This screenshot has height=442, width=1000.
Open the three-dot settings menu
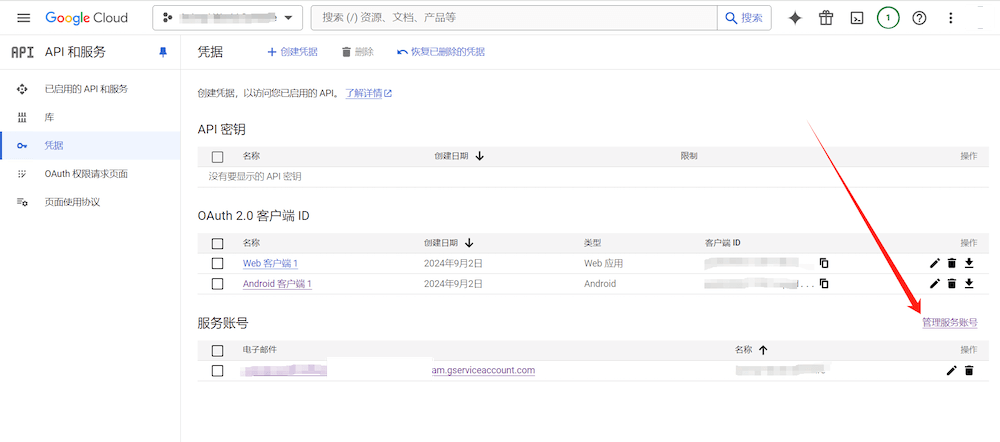coord(950,18)
